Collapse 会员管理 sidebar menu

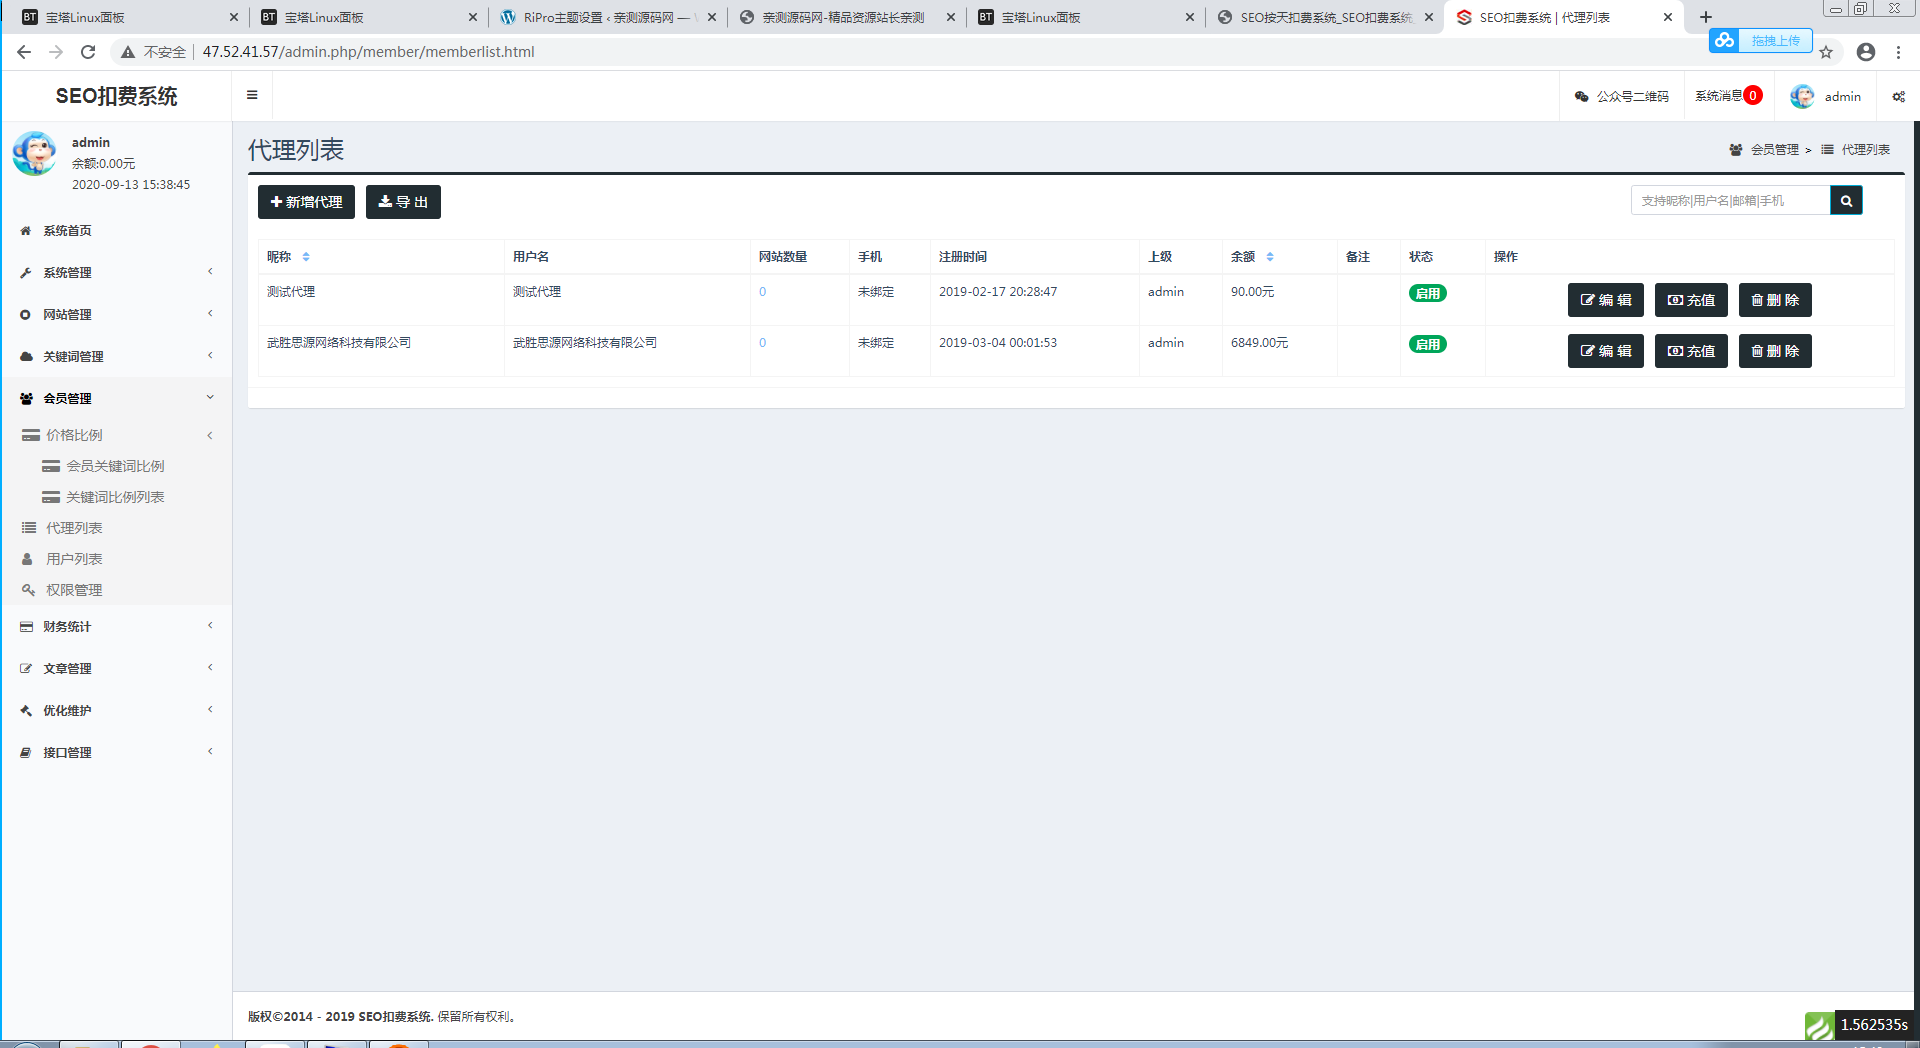116,398
